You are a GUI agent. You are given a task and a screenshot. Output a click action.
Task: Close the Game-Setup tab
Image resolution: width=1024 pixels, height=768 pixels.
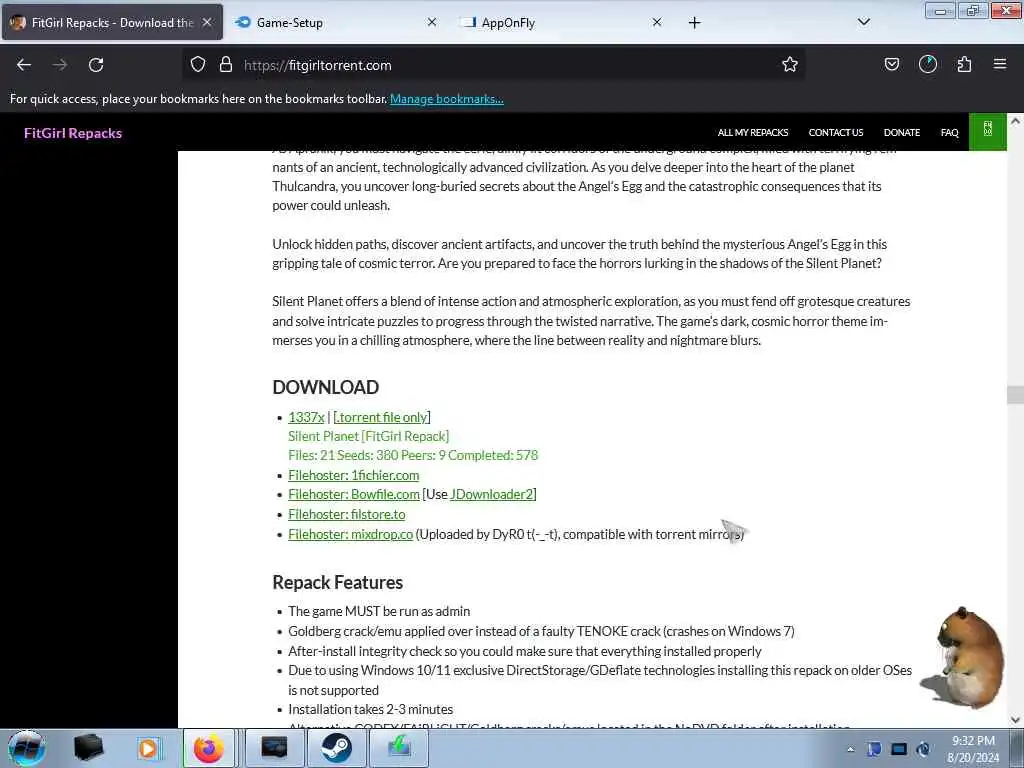tap(432, 22)
